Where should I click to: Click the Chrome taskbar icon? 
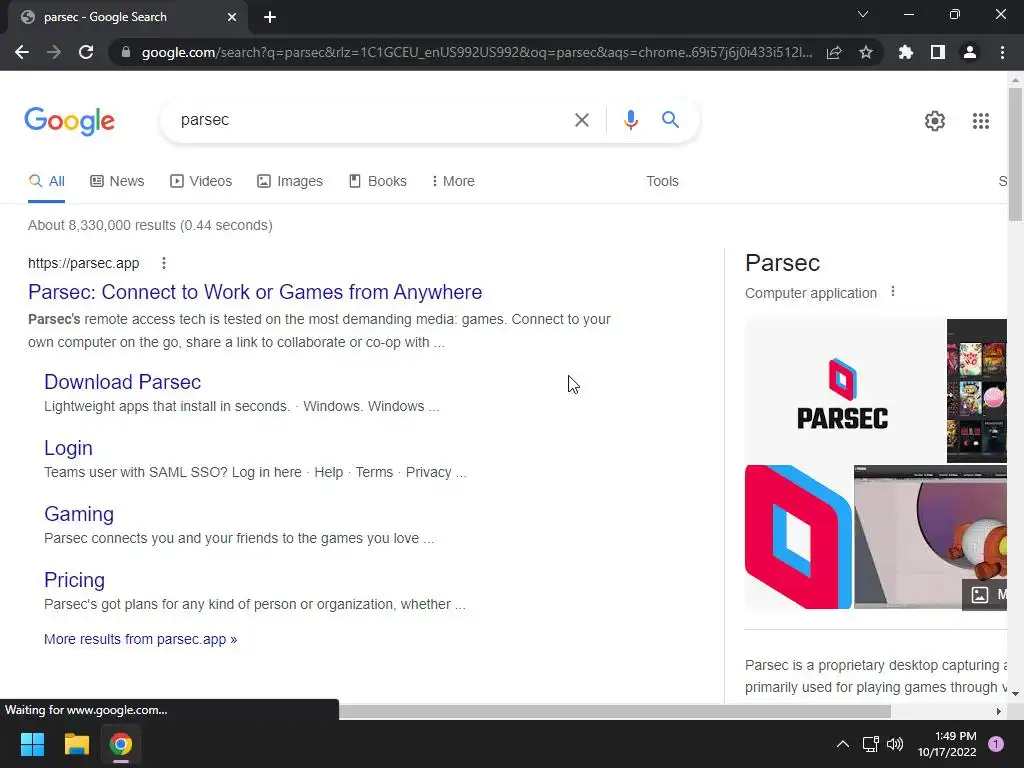(121, 744)
